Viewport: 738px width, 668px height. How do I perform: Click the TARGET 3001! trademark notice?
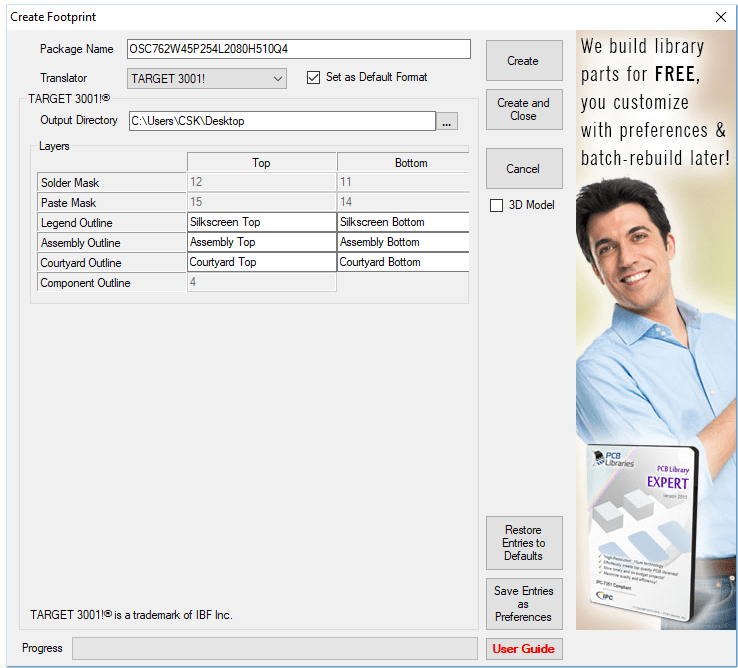(x=131, y=615)
